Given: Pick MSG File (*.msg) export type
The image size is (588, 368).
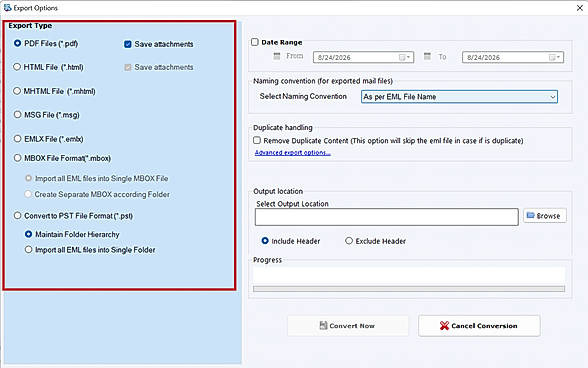Looking at the screenshot, I should pos(17,114).
